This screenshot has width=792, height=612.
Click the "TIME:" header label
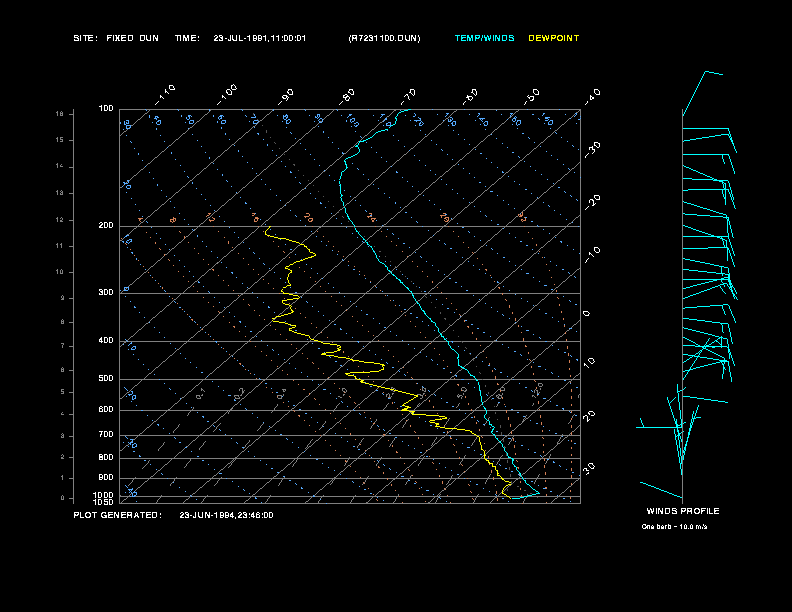coord(187,38)
